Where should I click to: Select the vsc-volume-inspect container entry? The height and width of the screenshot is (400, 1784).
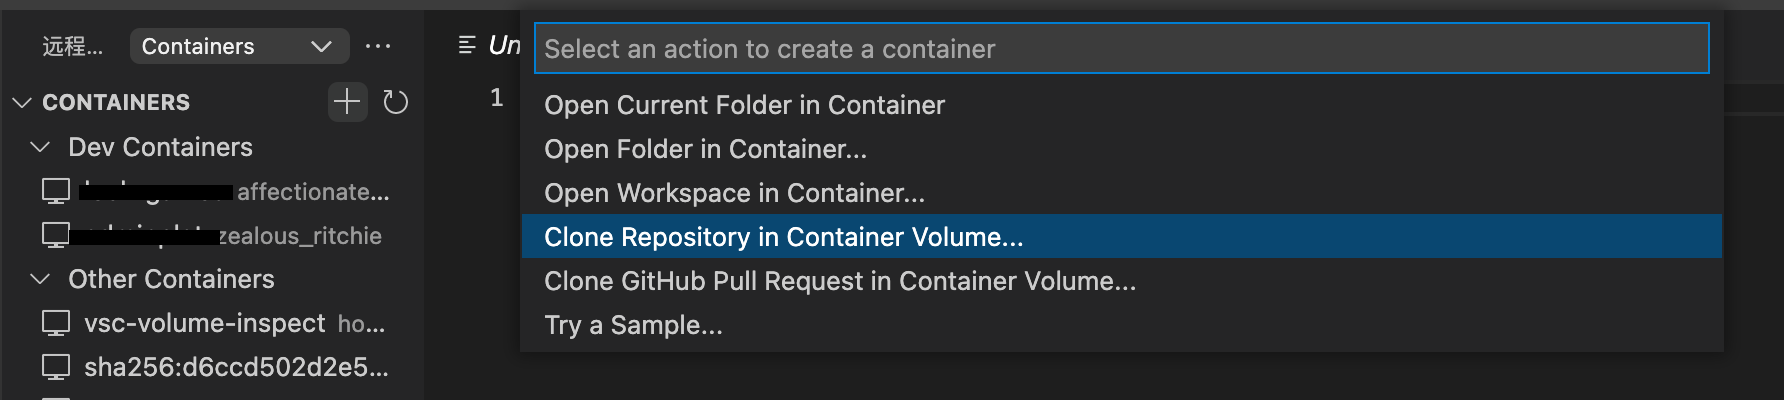pyautogui.click(x=204, y=323)
